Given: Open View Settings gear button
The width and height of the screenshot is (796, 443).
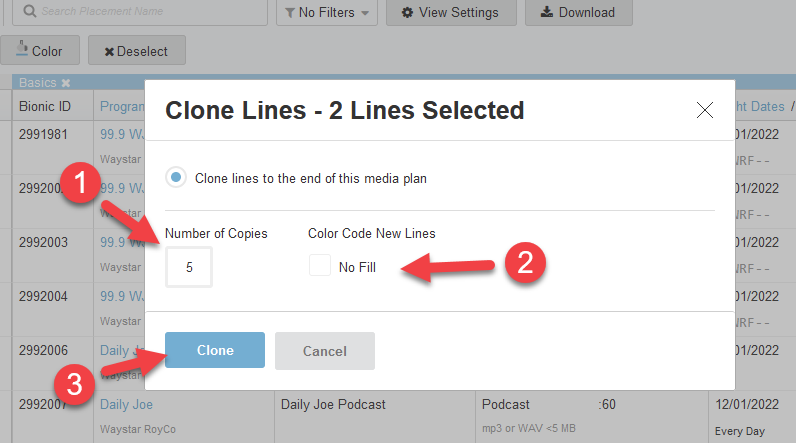Looking at the screenshot, I should coord(449,12).
